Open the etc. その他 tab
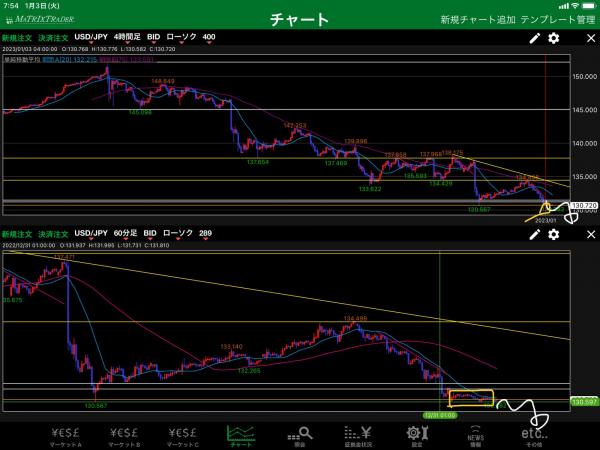Screen dimensions: 600x450 534,437
